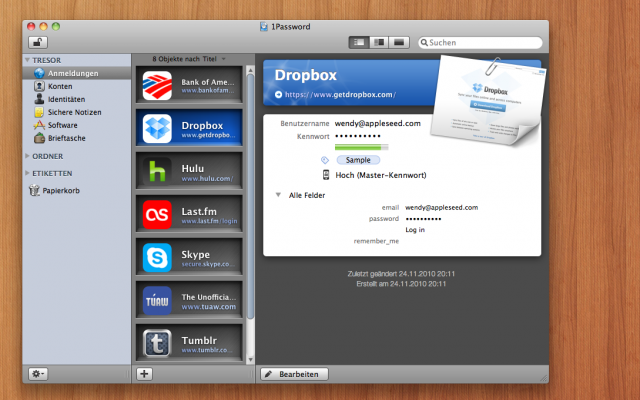Open the gear settings menu
The width and height of the screenshot is (640, 400).
coord(38,374)
